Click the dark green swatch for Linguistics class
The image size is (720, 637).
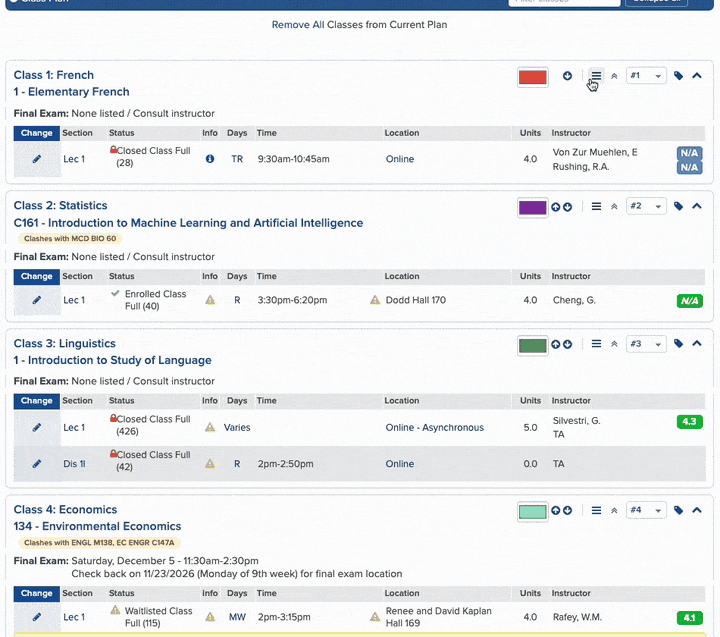tap(532, 345)
